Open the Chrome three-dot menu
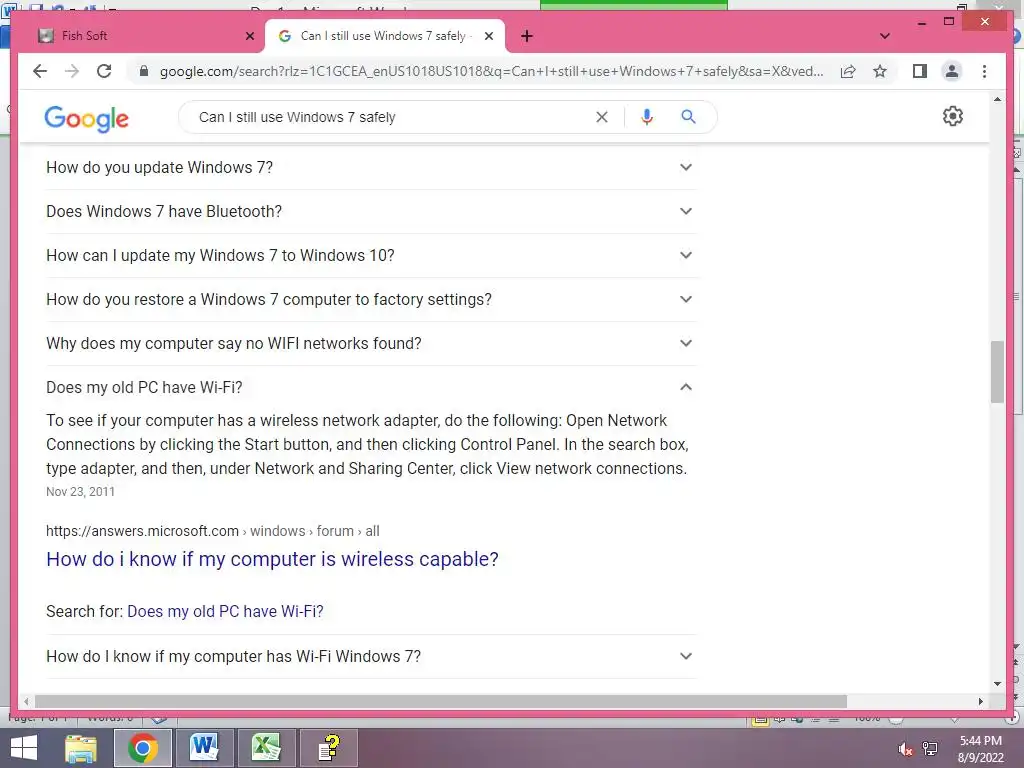This screenshot has height=768, width=1024. coord(984,71)
